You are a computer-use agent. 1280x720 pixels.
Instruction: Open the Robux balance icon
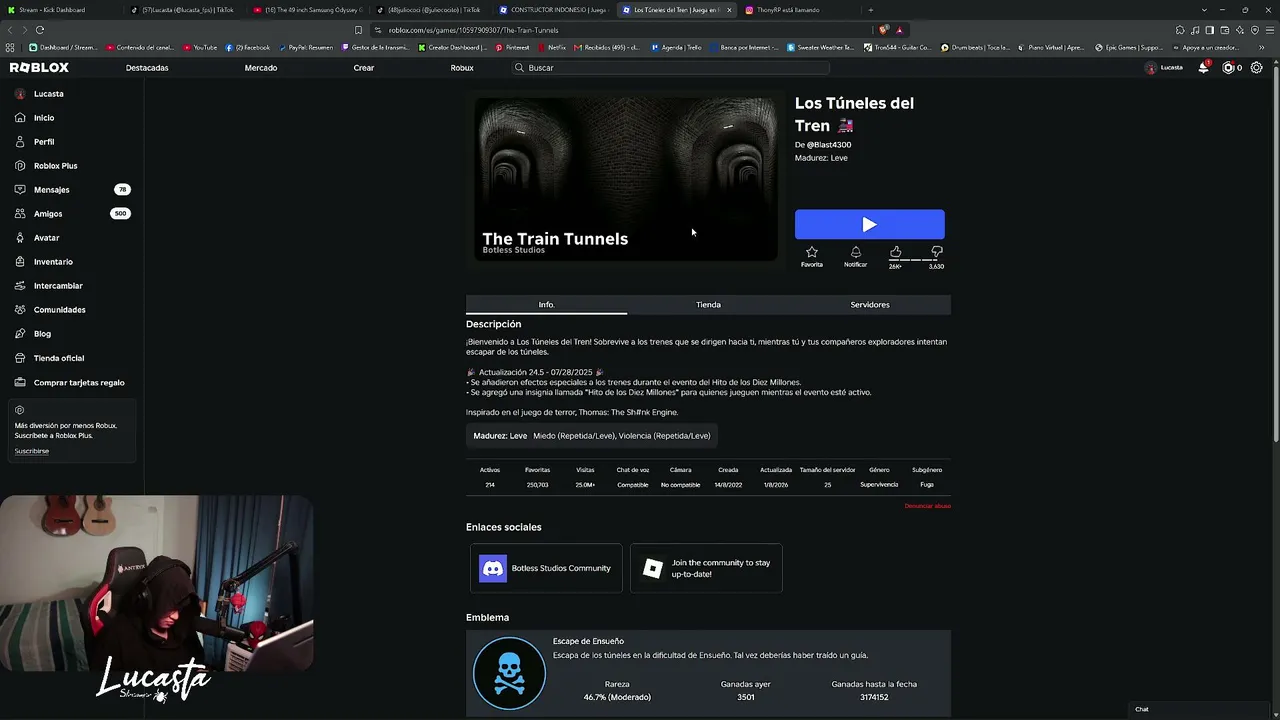[x=1229, y=68]
